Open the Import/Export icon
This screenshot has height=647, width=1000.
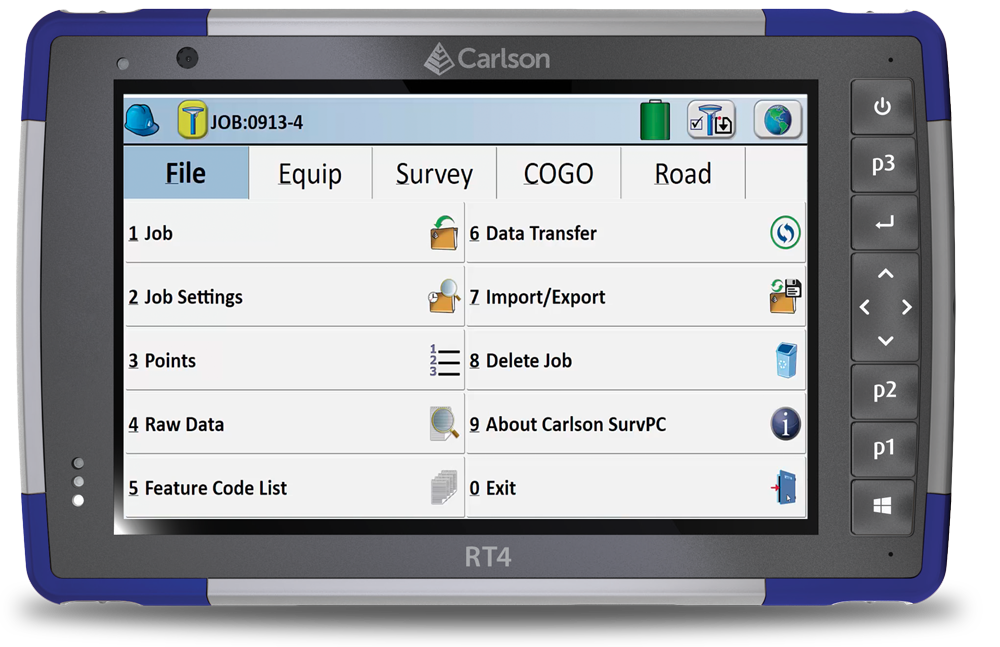786,297
